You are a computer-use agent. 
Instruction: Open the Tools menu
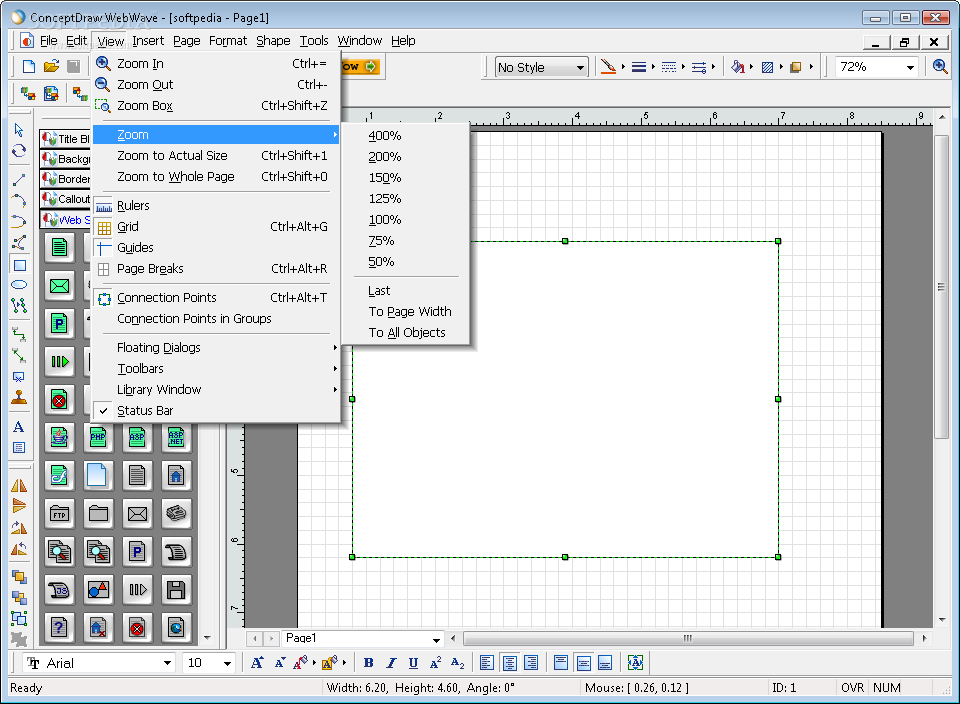point(314,41)
